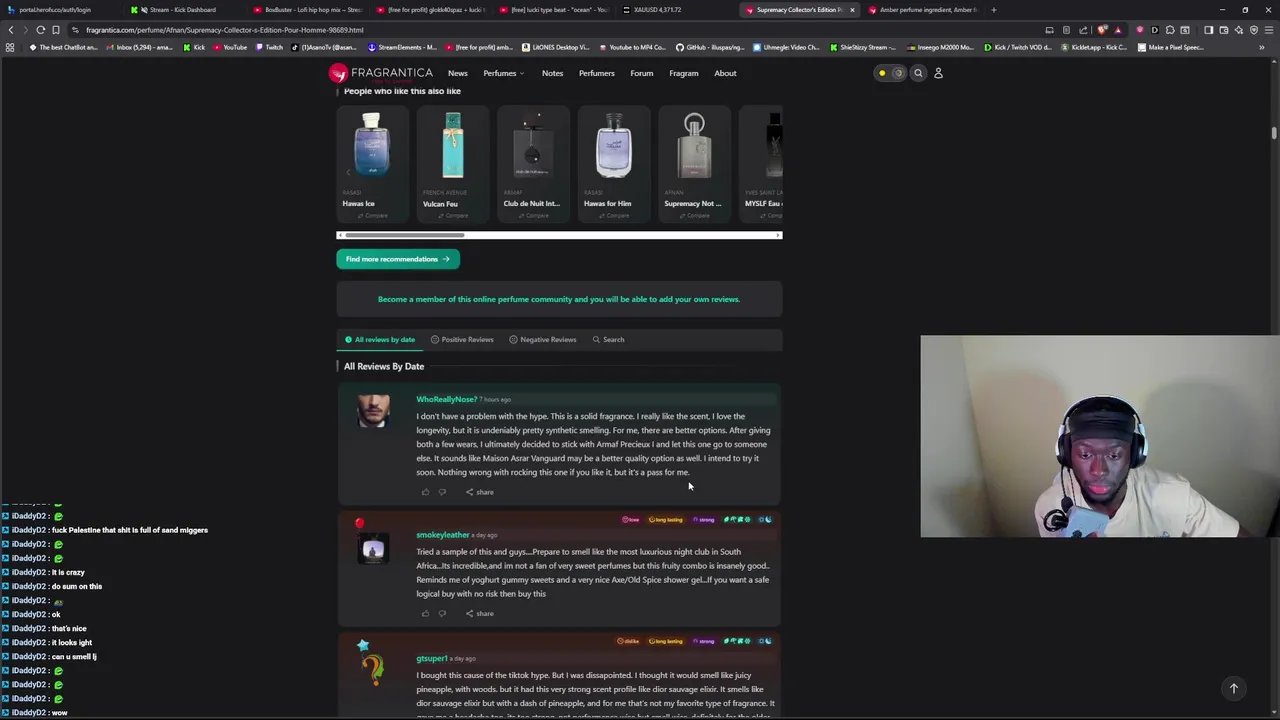1280x720 pixels.
Task: Open the Fragram menu item
Action: coord(683,73)
